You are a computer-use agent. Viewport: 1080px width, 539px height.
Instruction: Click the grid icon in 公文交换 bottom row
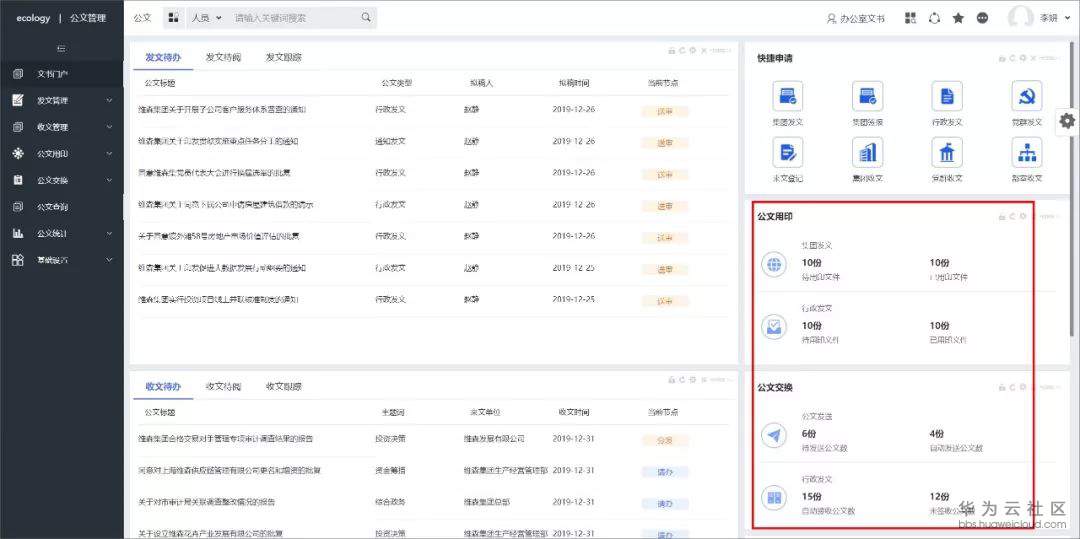(x=774, y=498)
